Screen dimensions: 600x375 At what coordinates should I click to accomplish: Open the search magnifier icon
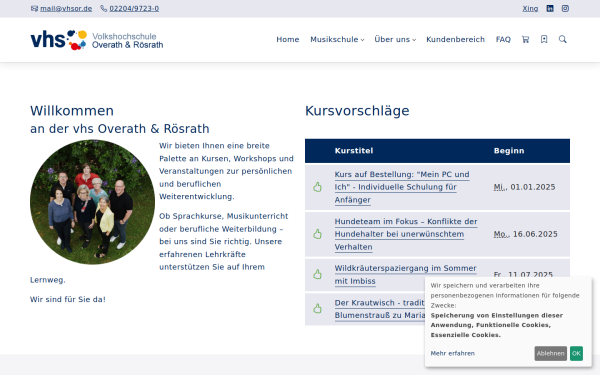[562, 39]
